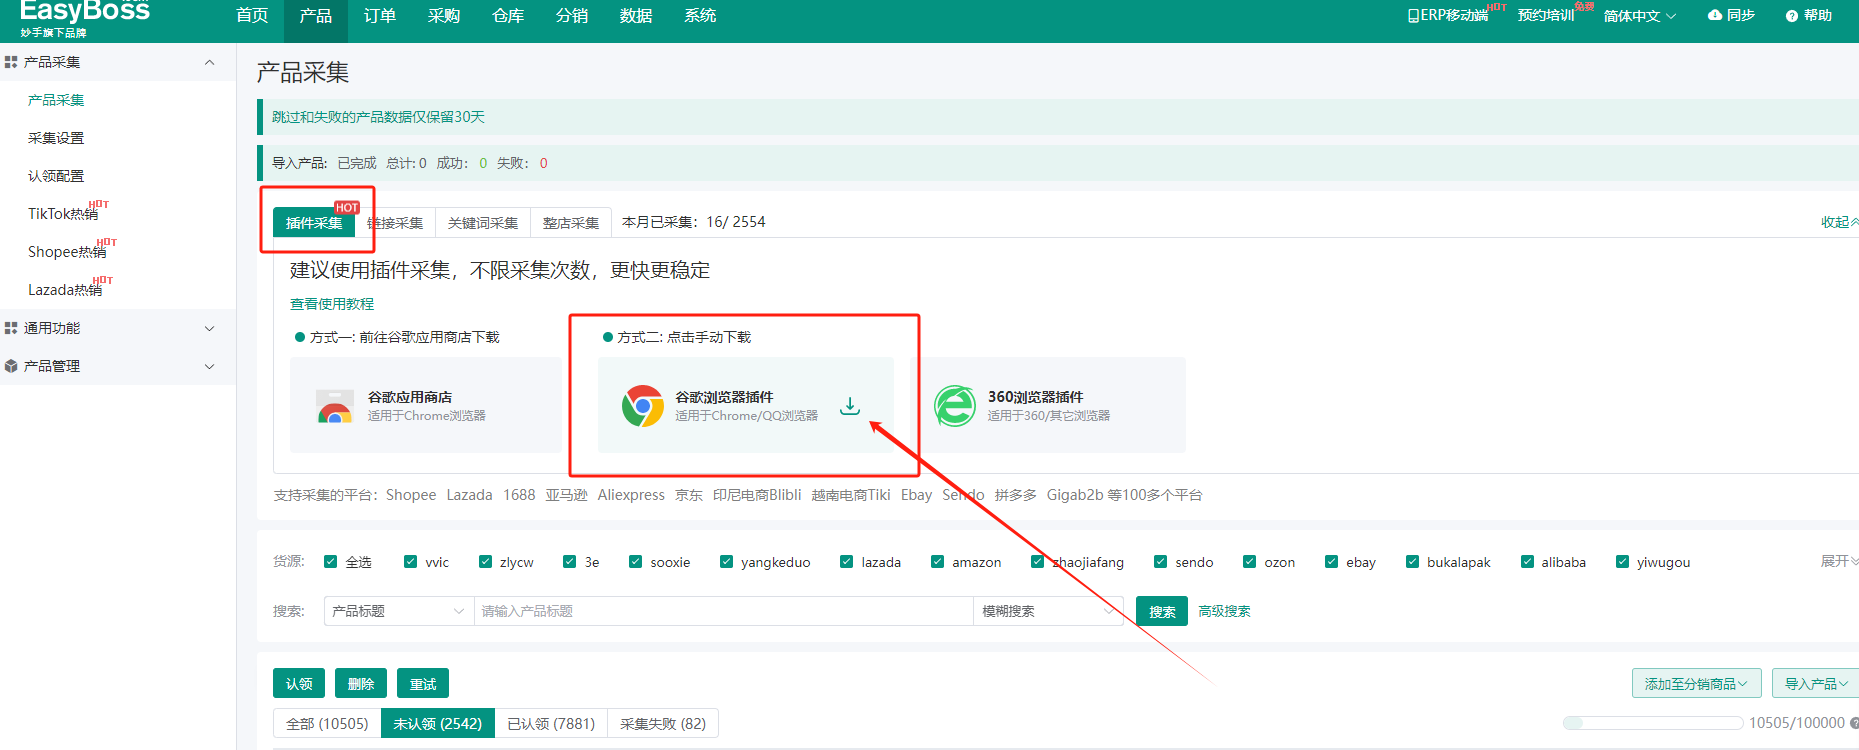Select the 插件采集 tab

click(314, 223)
